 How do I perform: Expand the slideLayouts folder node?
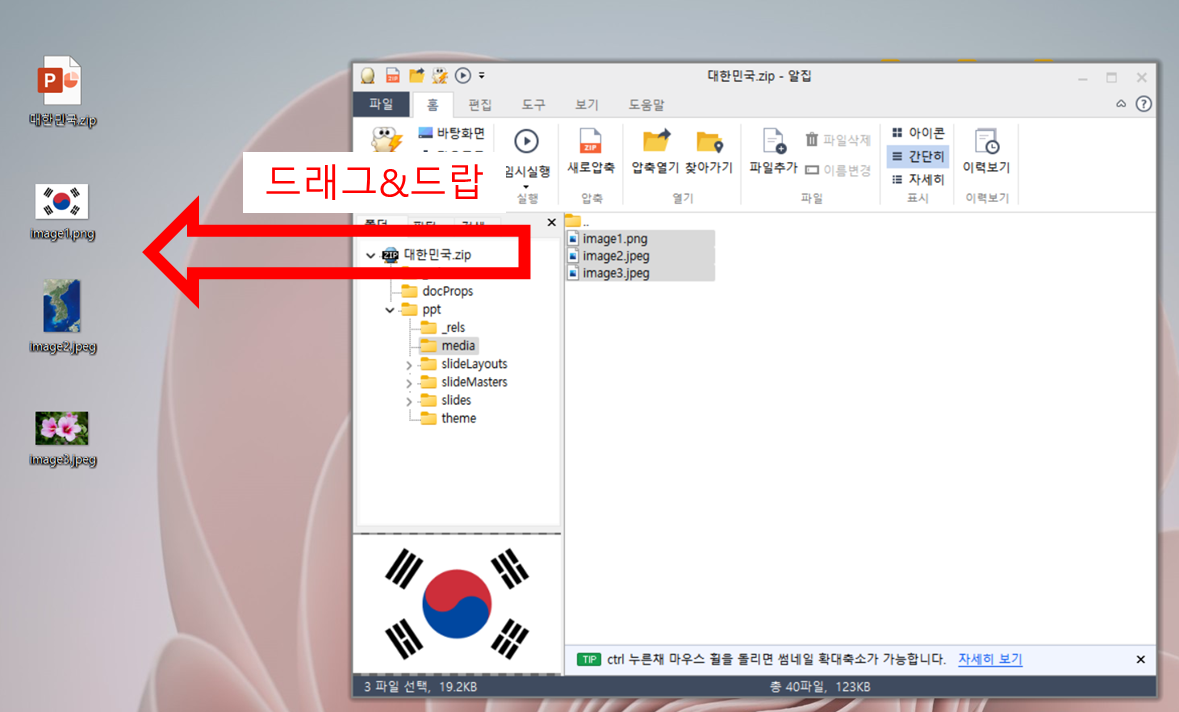click(x=409, y=365)
